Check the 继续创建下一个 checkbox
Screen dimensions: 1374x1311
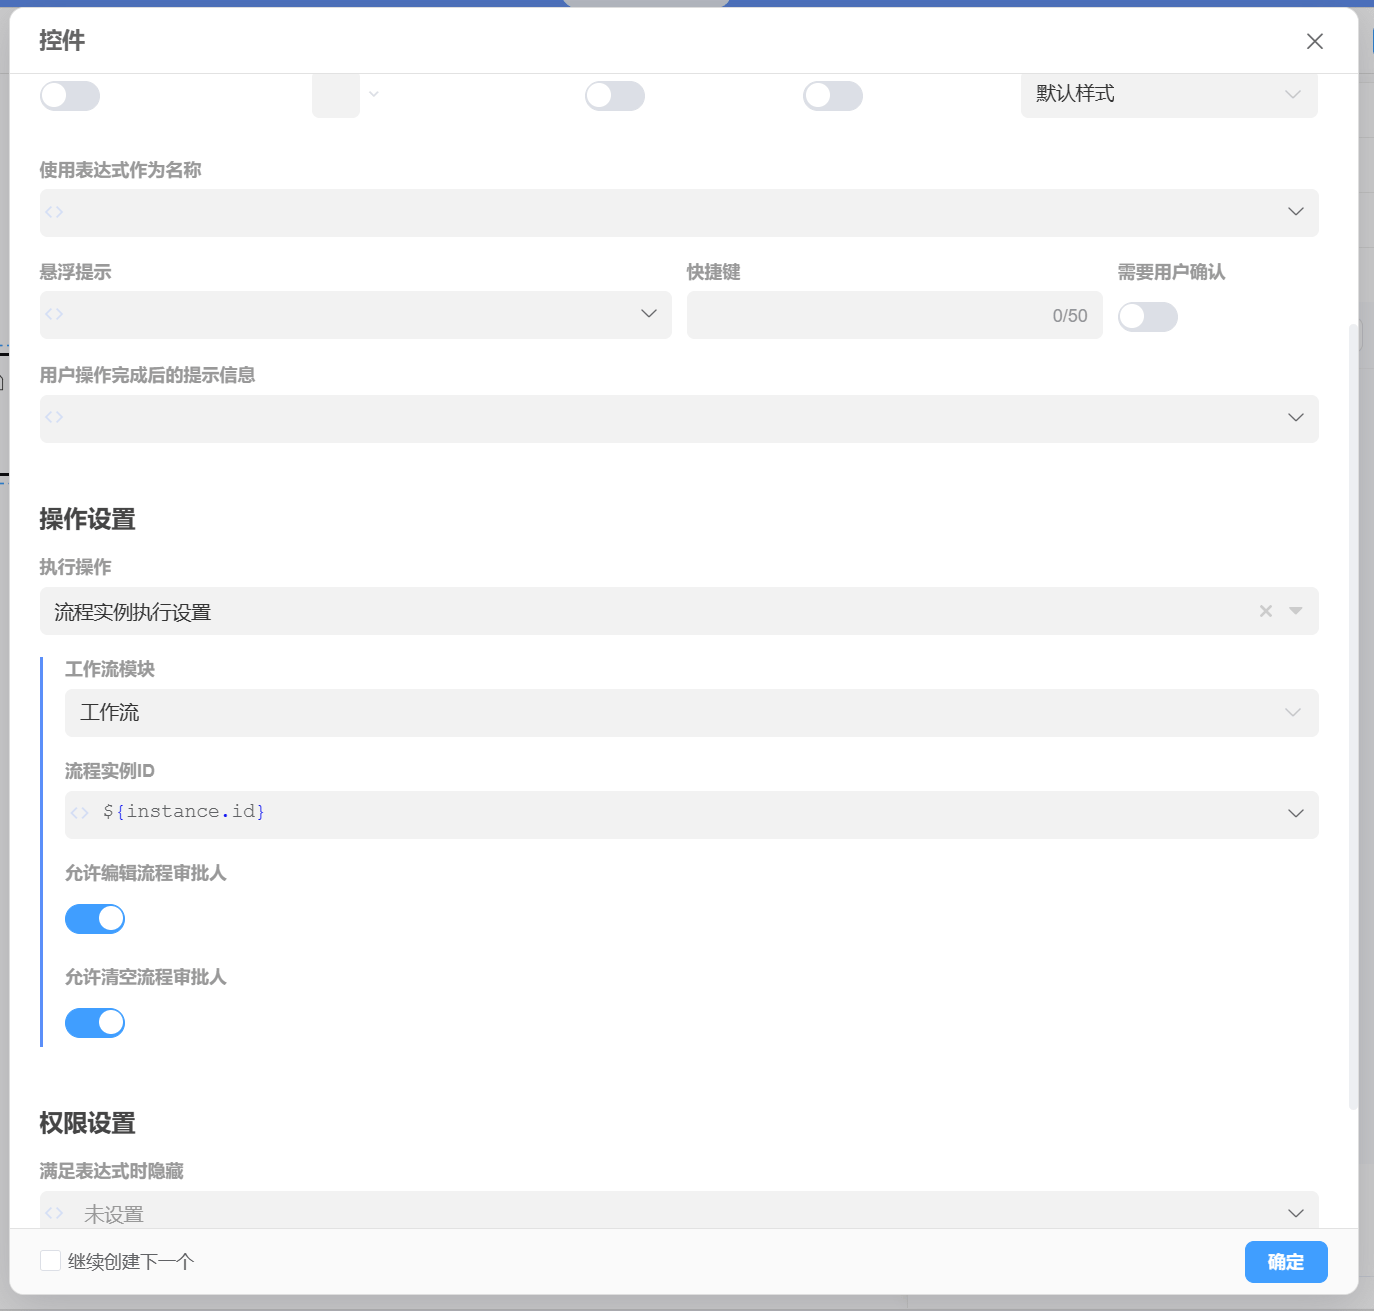click(51, 1261)
